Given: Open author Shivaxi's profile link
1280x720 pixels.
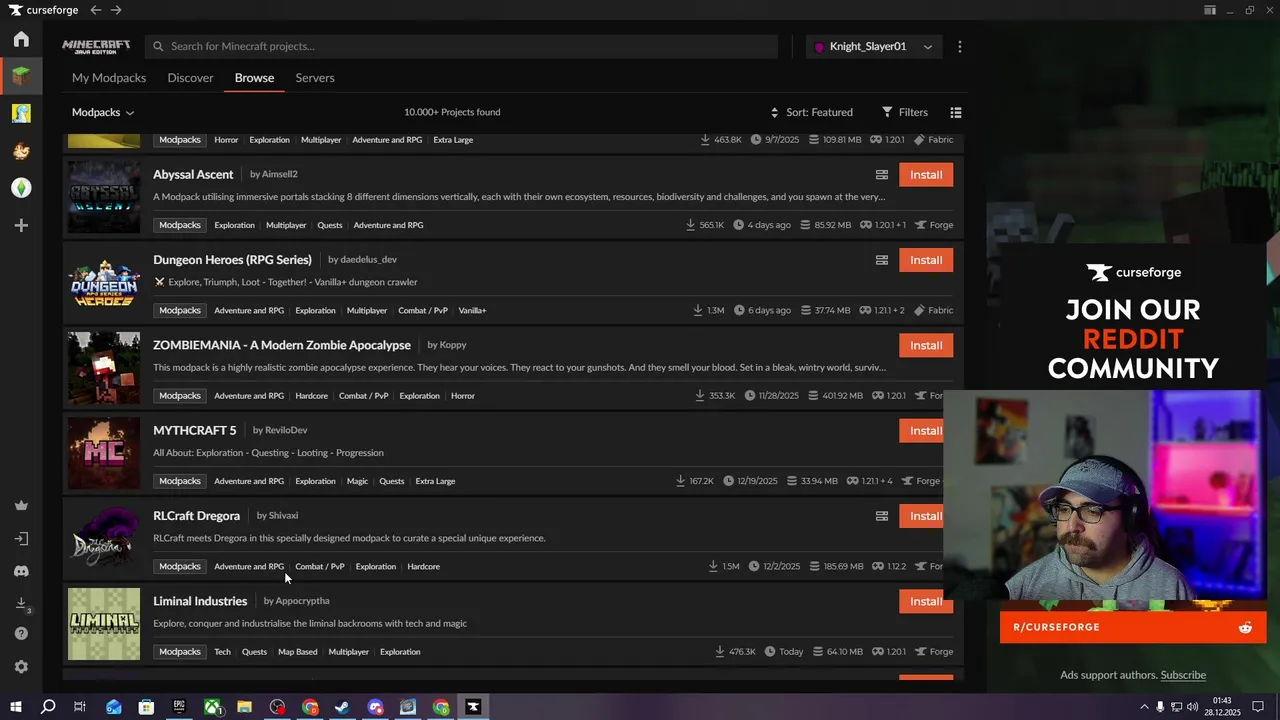Looking at the screenshot, I should (x=283, y=515).
